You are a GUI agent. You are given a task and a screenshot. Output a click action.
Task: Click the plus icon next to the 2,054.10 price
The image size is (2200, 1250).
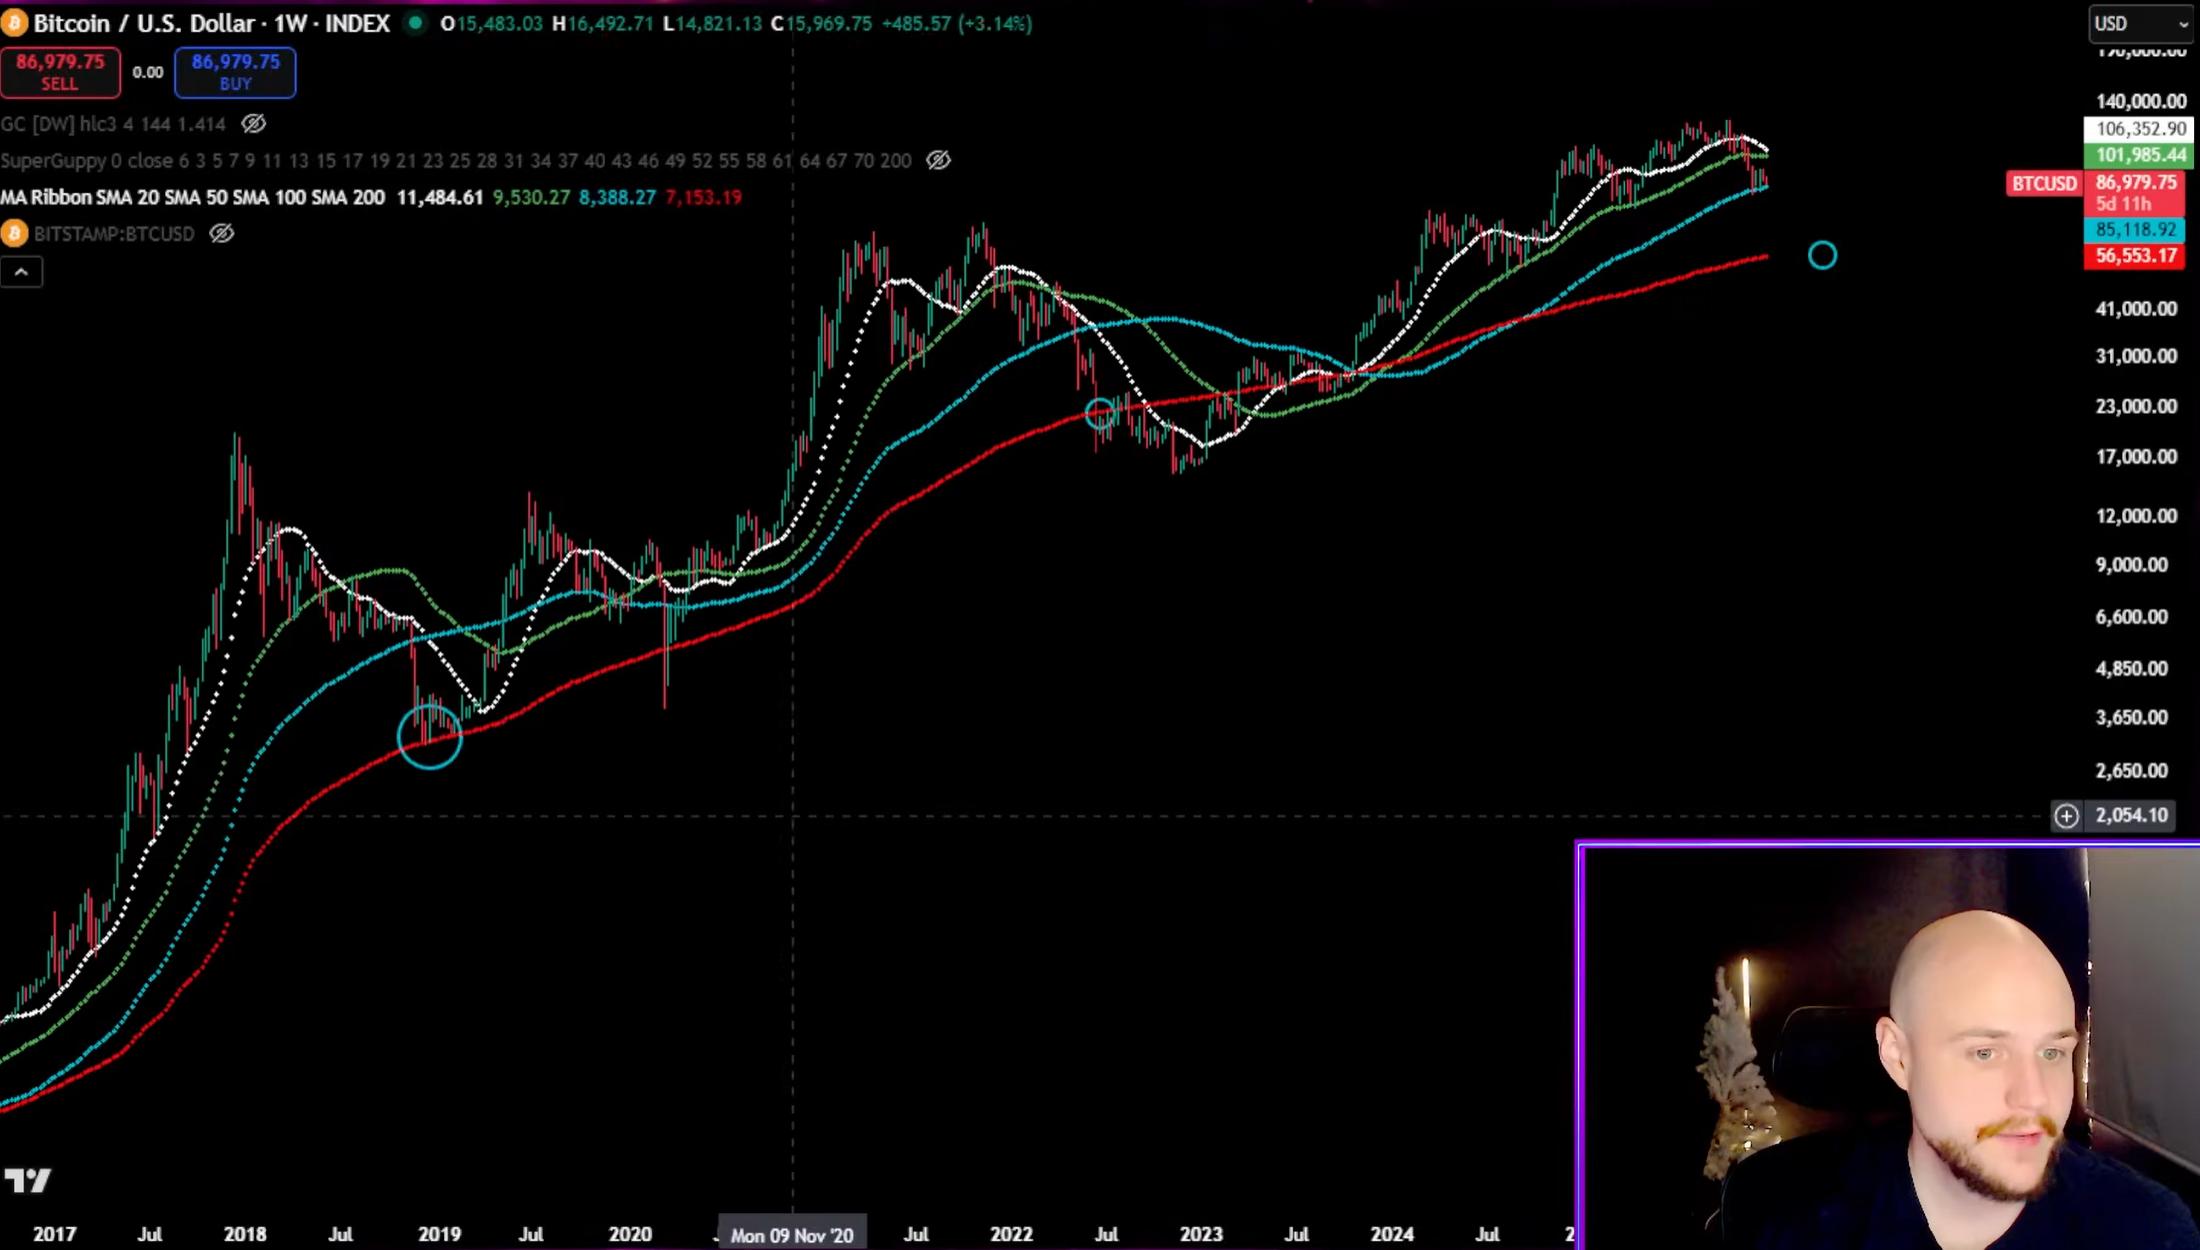coord(2066,816)
